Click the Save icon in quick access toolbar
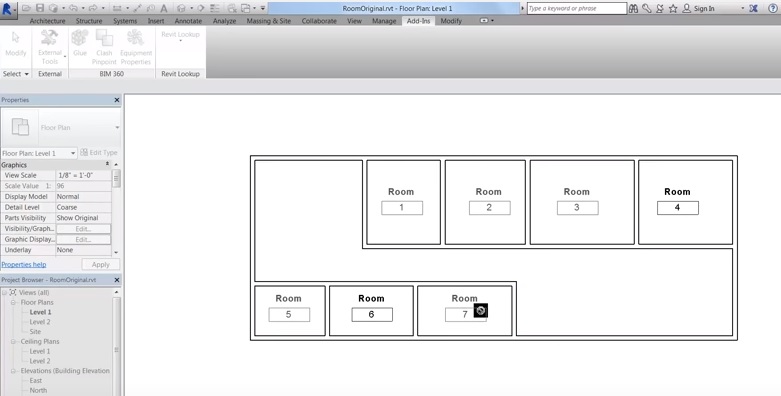This screenshot has height=396, width=781. click(40, 8)
